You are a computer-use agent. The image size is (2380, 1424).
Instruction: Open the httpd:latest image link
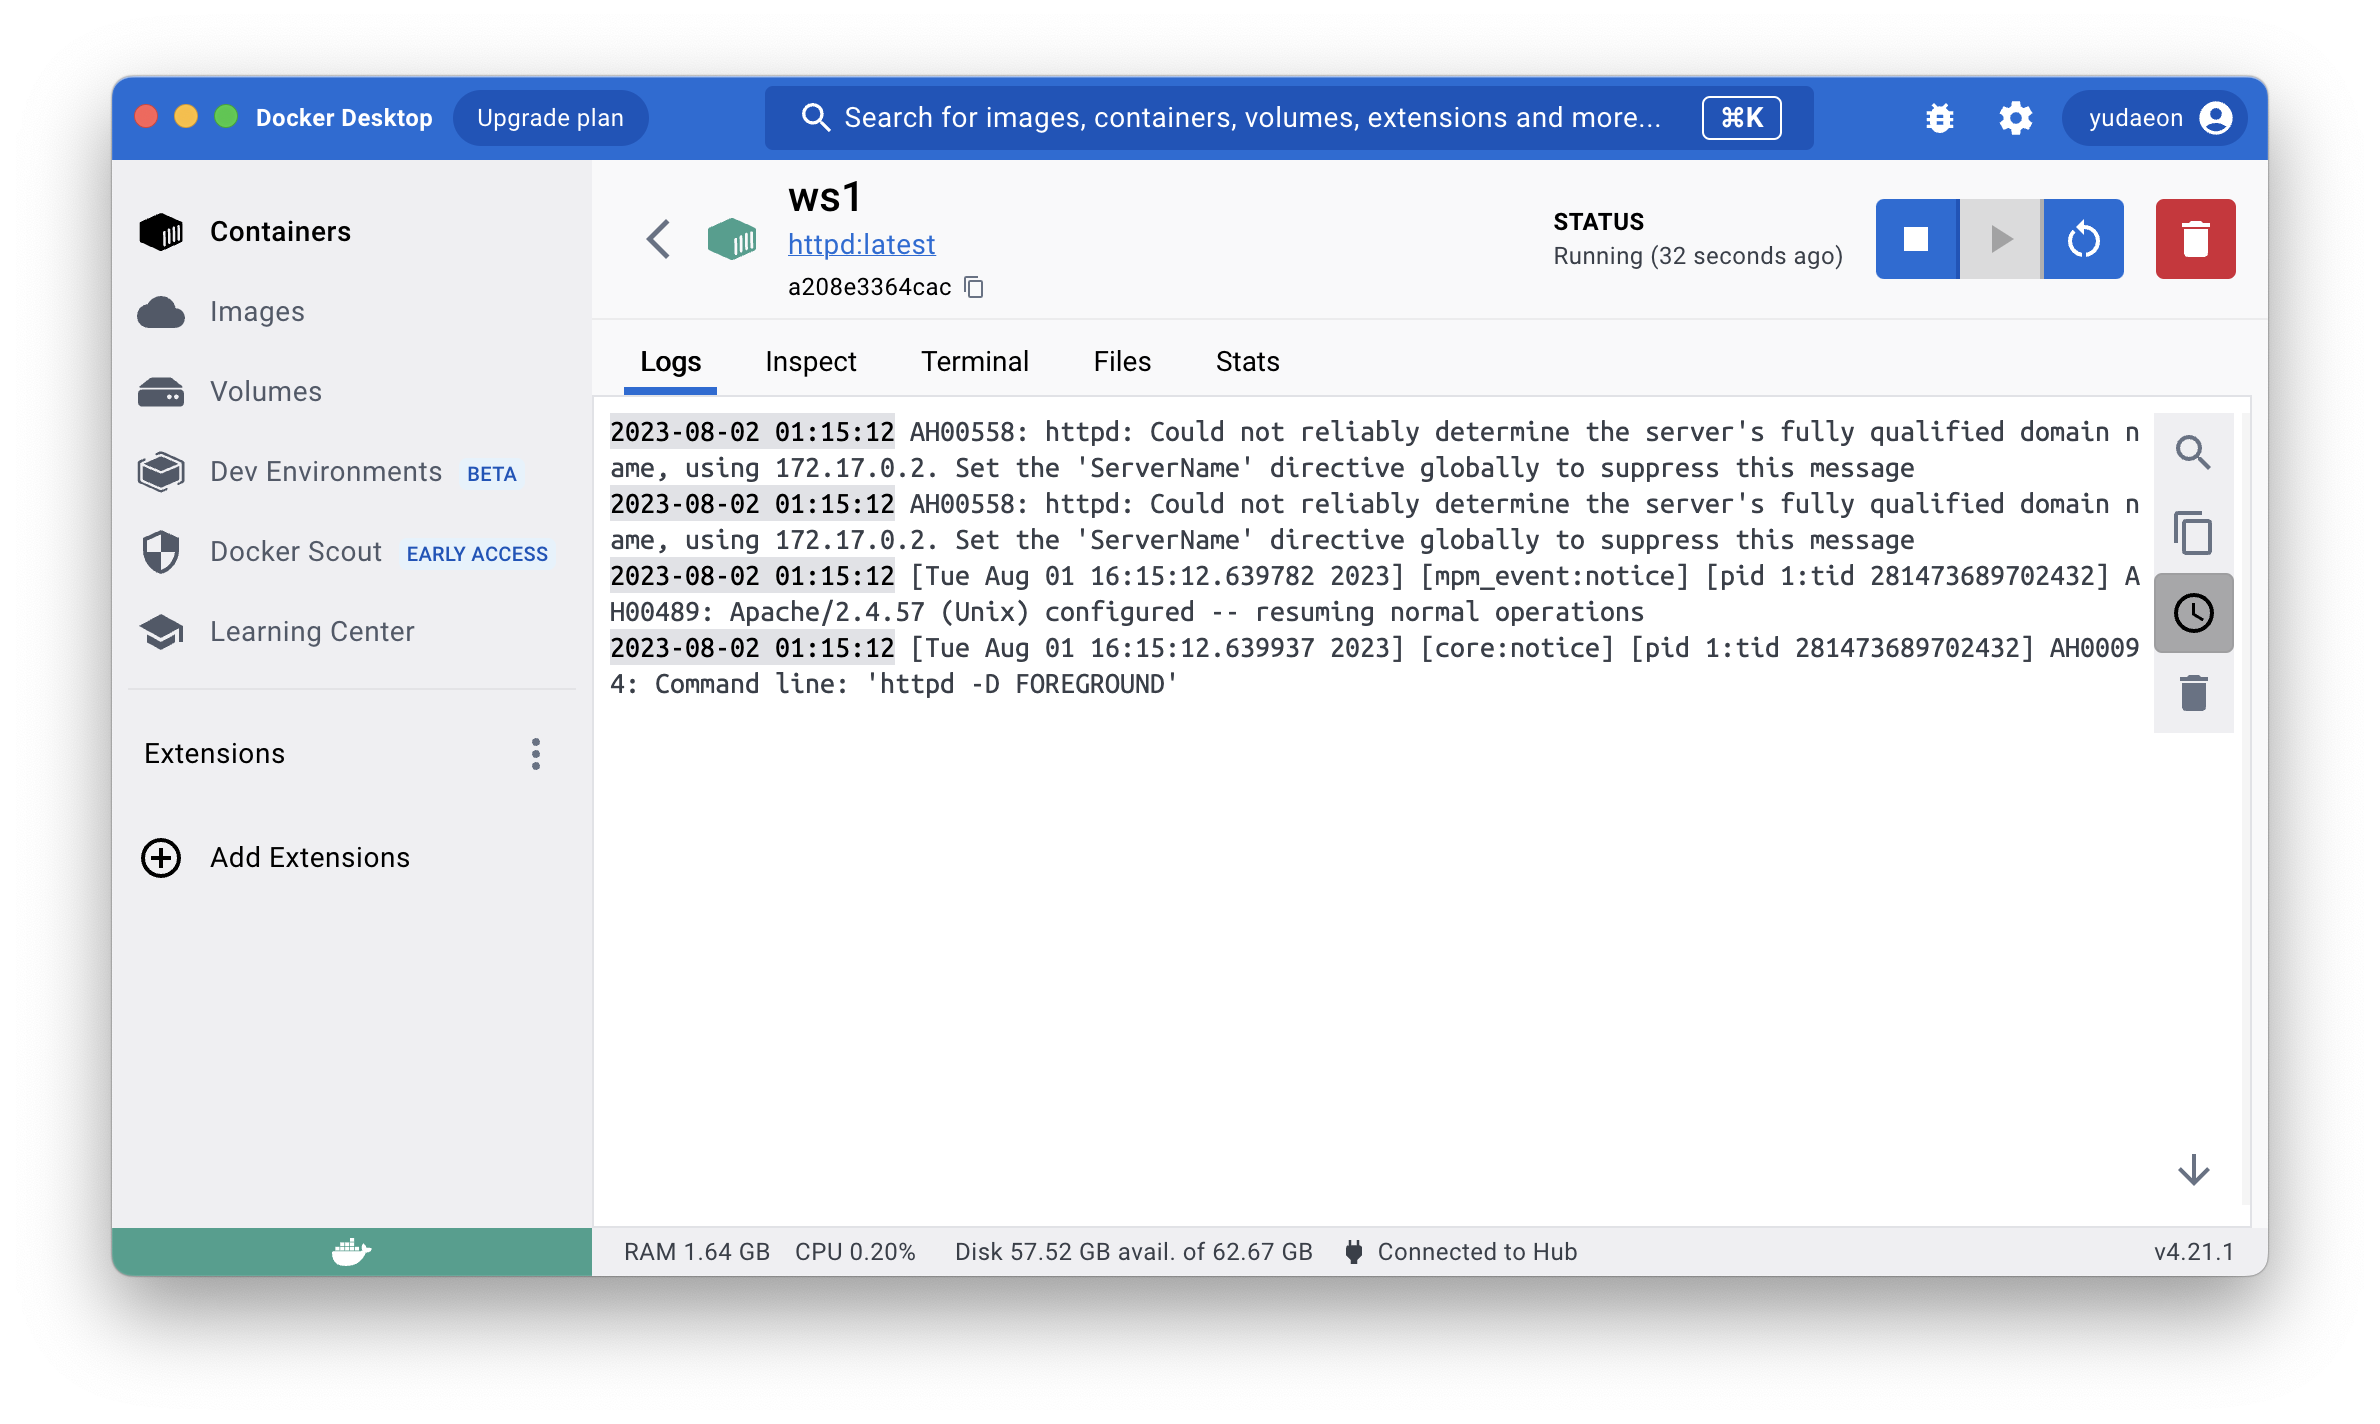pyautogui.click(x=861, y=244)
